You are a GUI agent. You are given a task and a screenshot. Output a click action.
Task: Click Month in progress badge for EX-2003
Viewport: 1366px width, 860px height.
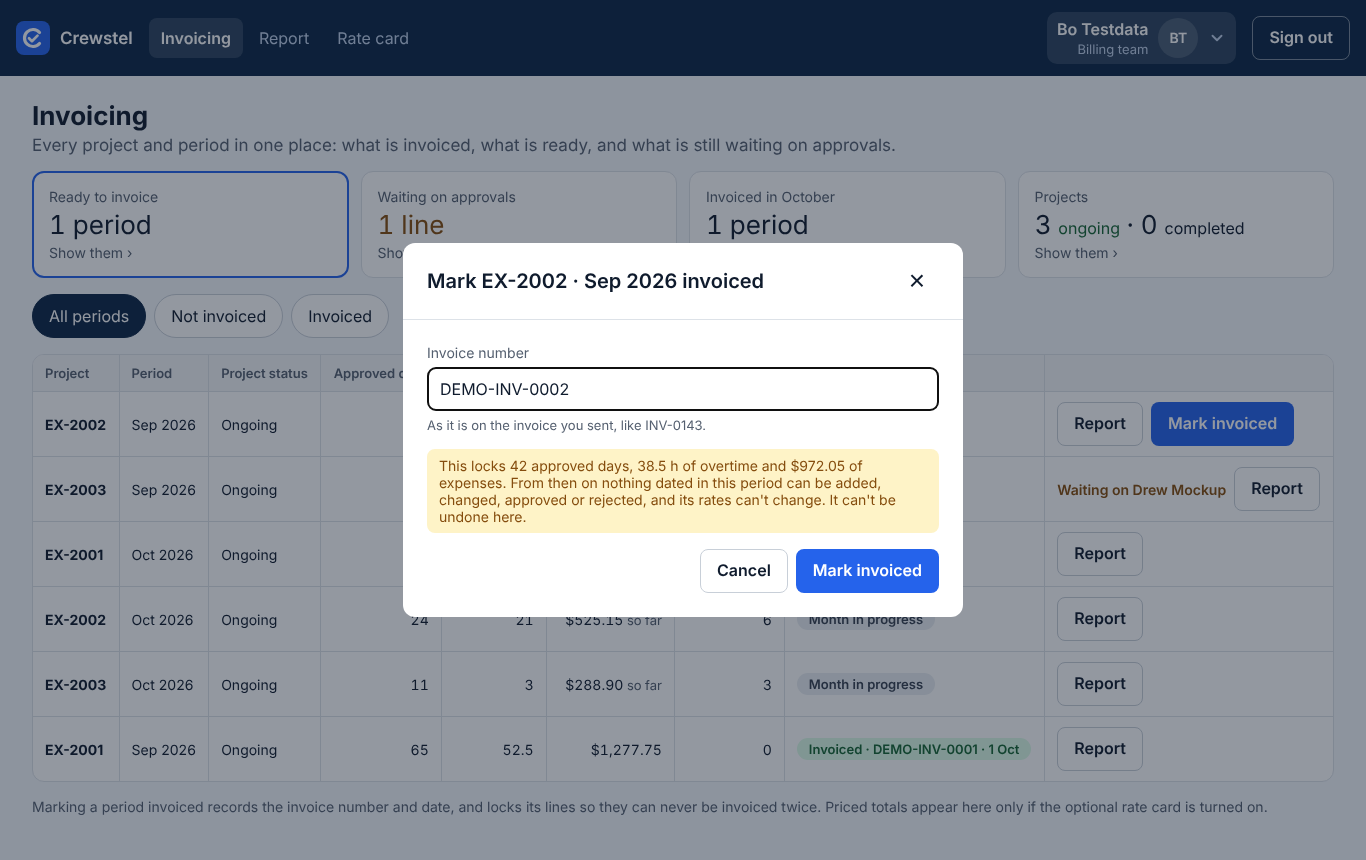[866, 684]
